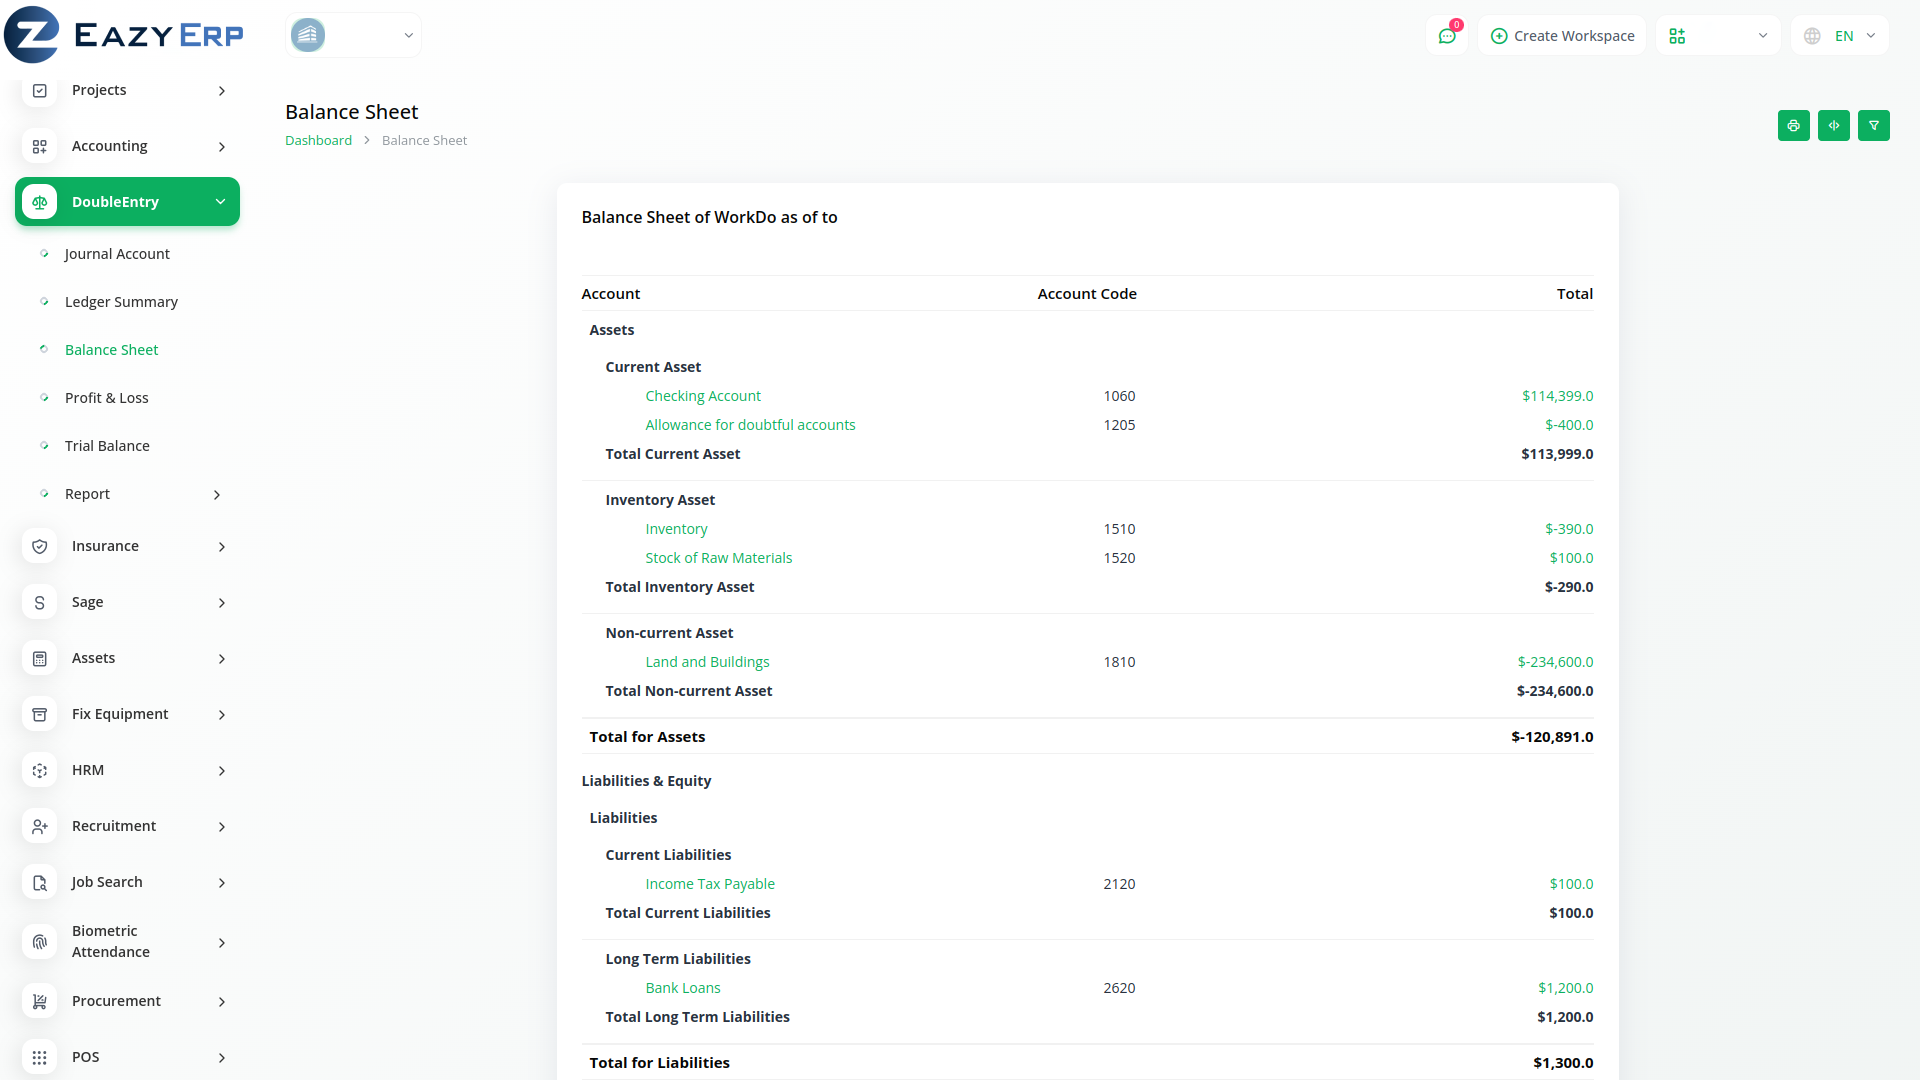This screenshot has height=1080, width=1920.
Task: Open Journal Account submenu item
Action: (117, 254)
